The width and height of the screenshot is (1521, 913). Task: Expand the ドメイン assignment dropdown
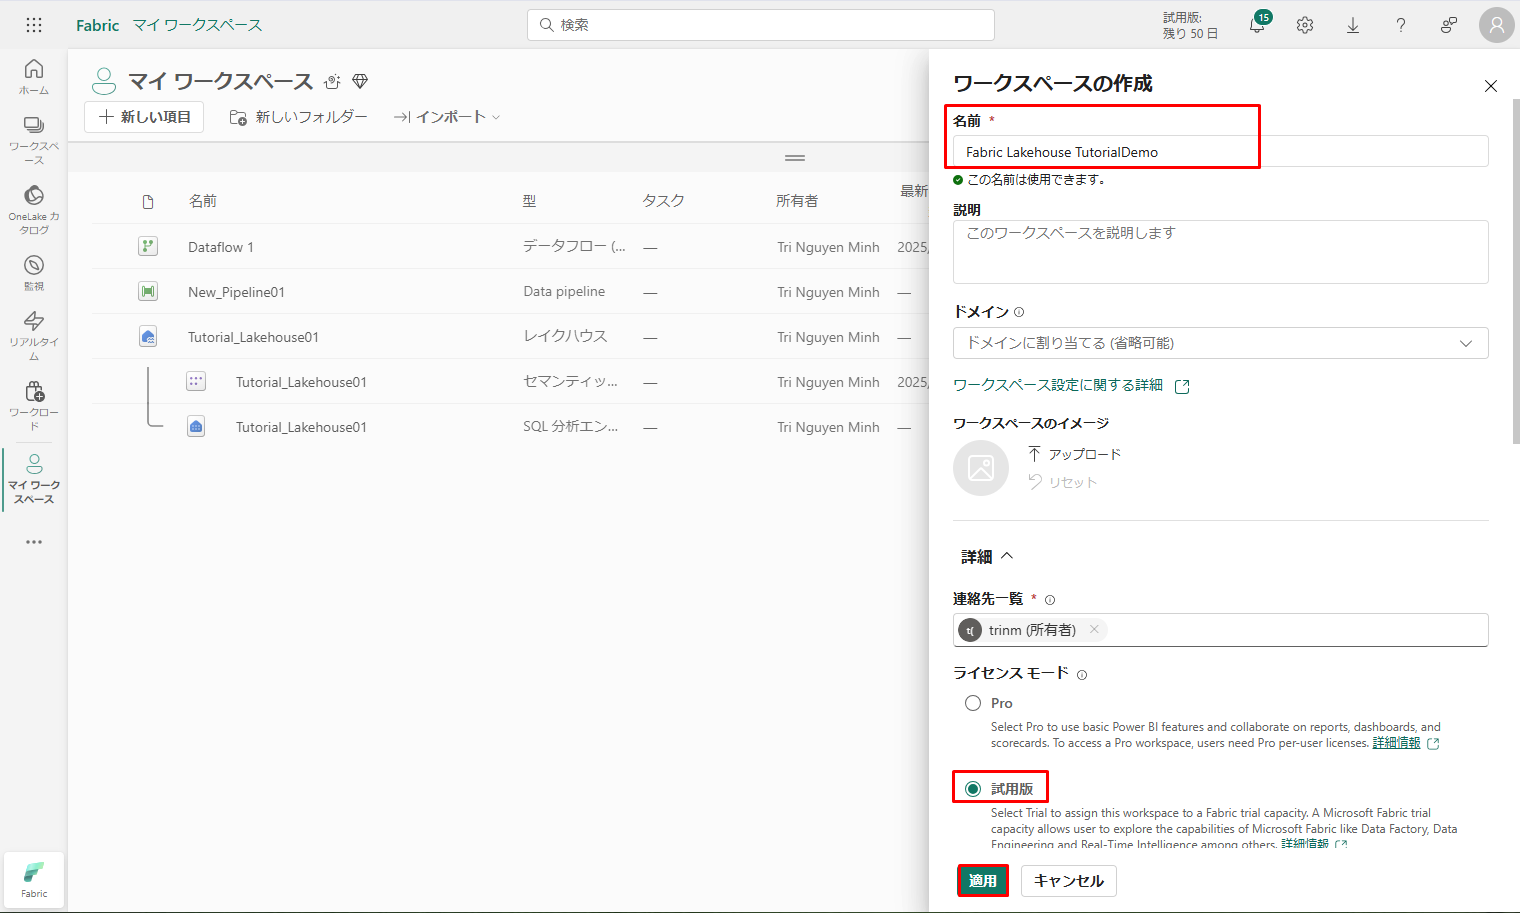point(1220,343)
